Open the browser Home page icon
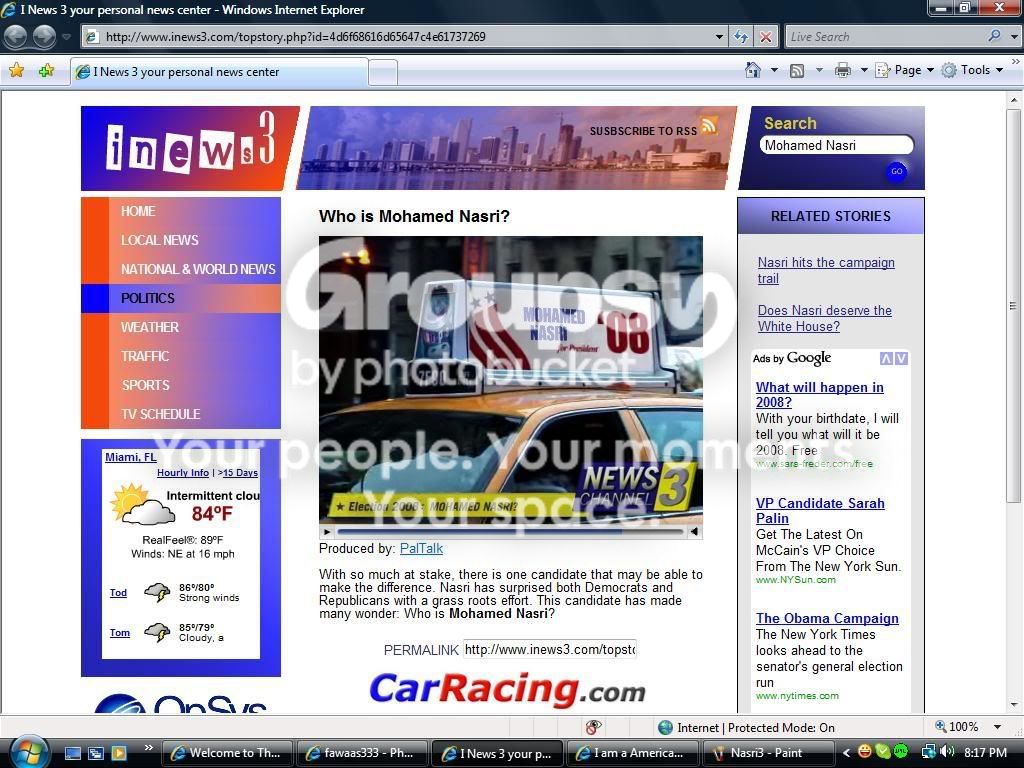Screen dimensions: 1024x768 click(x=753, y=70)
